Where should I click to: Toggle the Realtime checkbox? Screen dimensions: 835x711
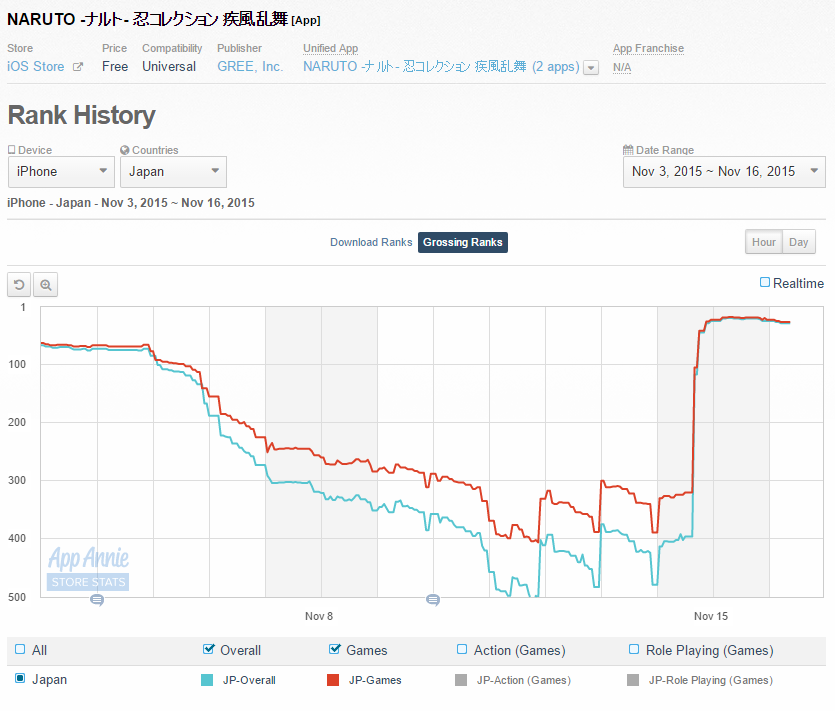[765, 282]
